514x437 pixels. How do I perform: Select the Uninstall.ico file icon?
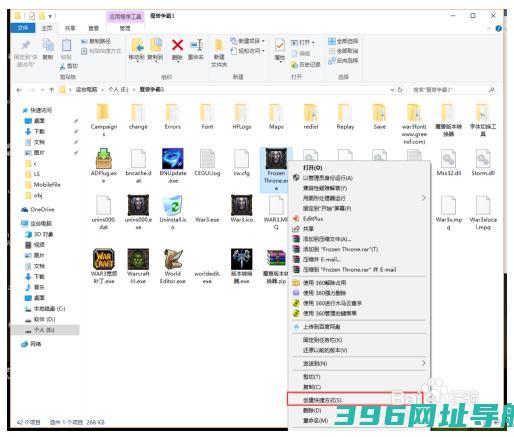click(172, 205)
